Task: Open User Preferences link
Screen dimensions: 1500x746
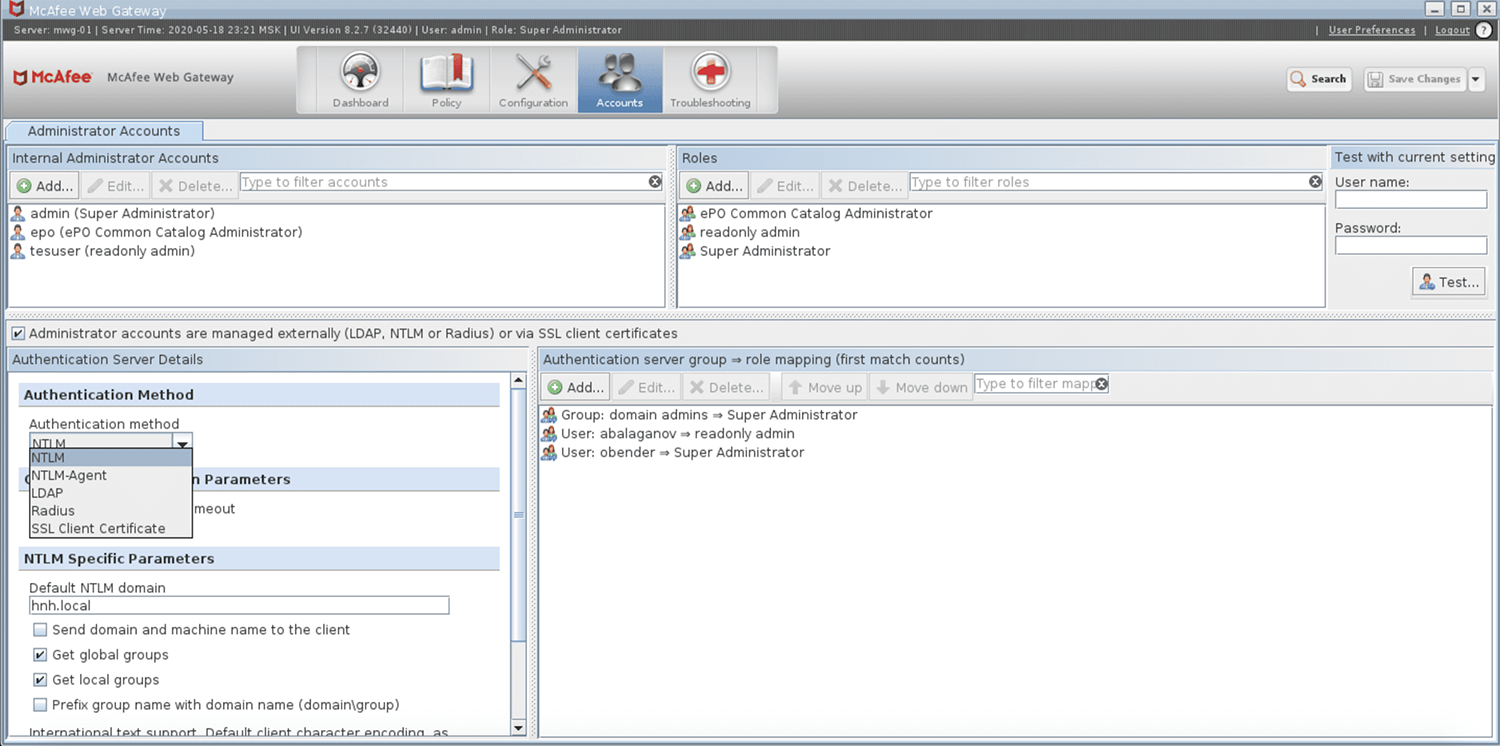Action: [1372, 30]
